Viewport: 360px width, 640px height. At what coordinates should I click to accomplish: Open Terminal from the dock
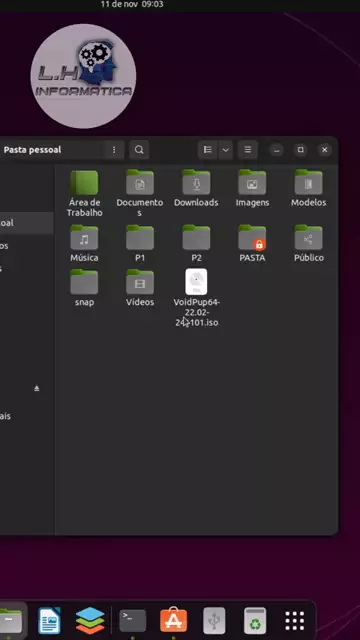pyautogui.click(x=133, y=620)
